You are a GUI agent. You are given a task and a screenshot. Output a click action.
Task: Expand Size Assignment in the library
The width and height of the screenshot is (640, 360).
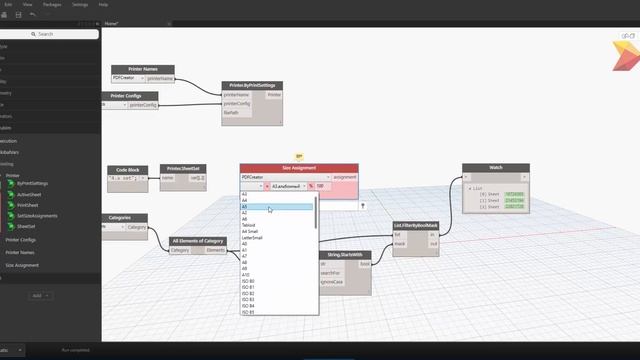[22, 265]
